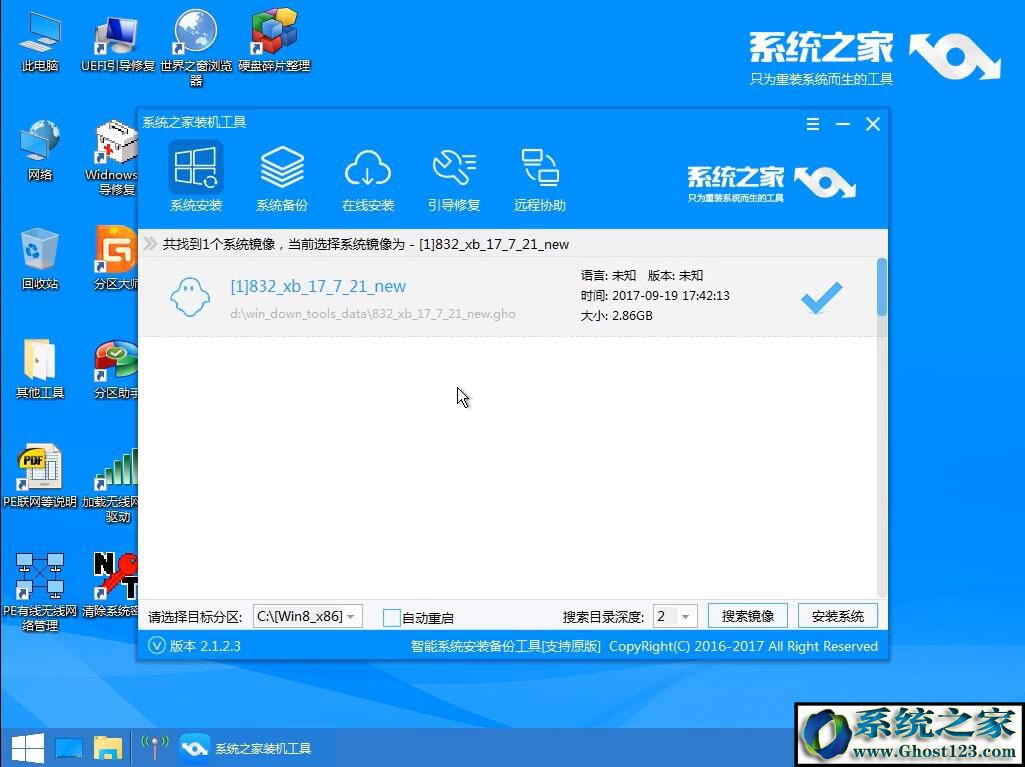The width and height of the screenshot is (1025, 767).
Task: Open UEFI引导修复 desktop shortcut
Action: (118, 42)
